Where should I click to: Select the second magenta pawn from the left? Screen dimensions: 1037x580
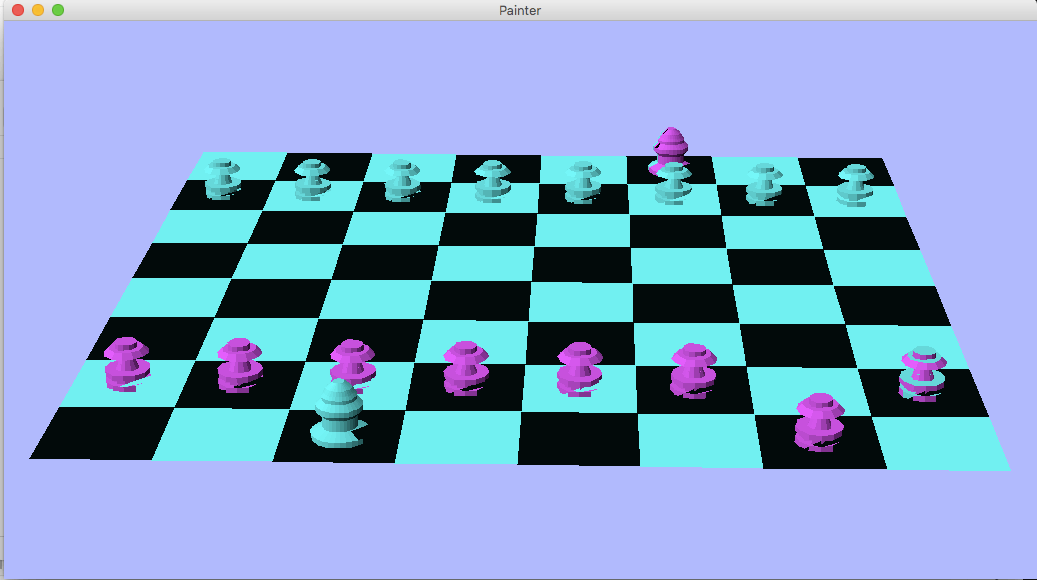pos(240,366)
